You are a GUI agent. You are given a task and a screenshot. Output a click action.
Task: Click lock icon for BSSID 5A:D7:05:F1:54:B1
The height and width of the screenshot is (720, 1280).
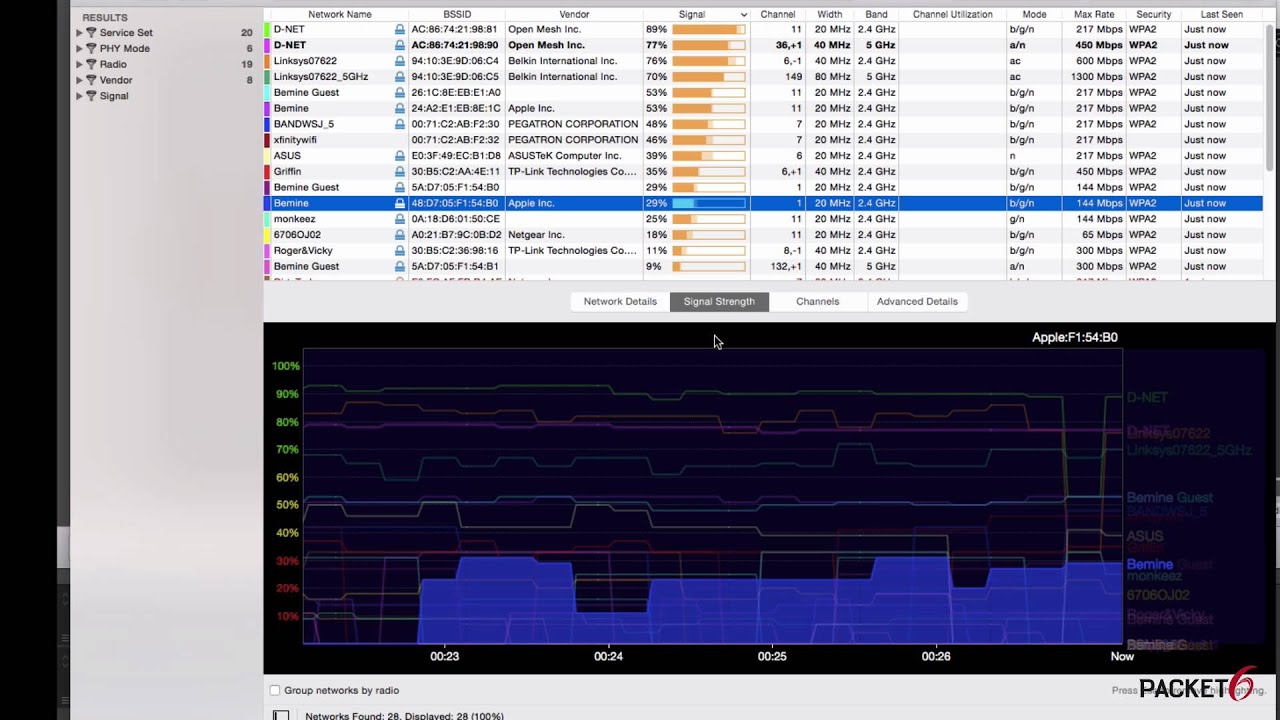[x=400, y=267]
